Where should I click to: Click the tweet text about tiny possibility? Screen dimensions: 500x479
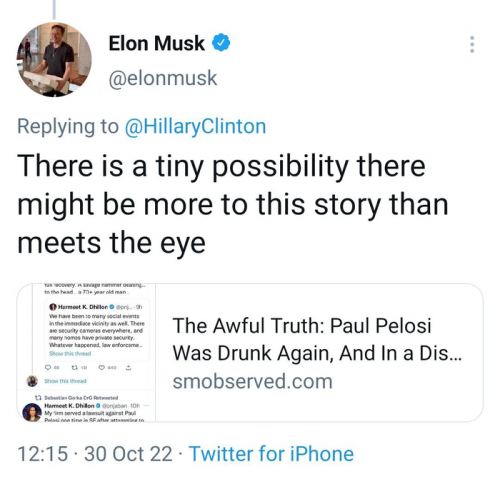233,204
